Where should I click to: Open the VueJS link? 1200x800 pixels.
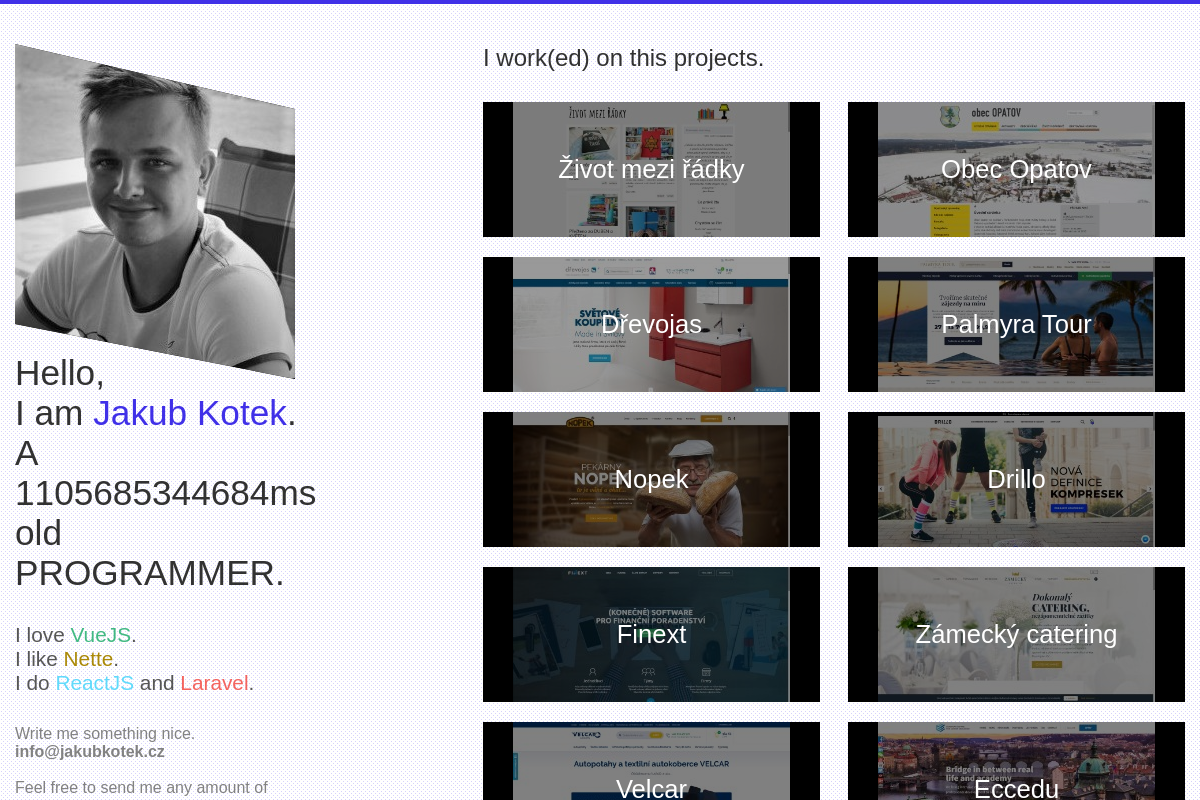point(100,634)
